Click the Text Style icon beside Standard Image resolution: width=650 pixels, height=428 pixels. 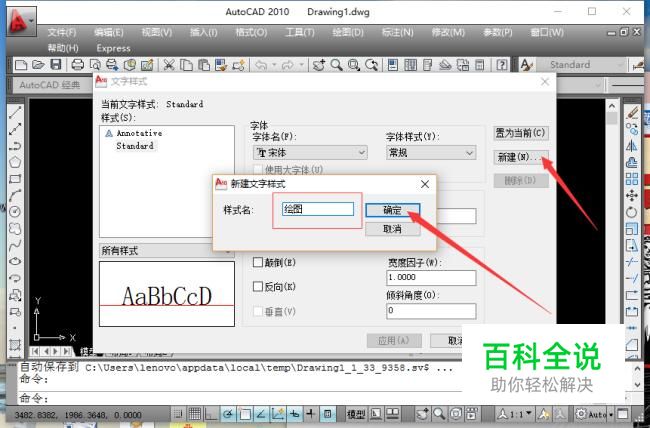click(526, 65)
